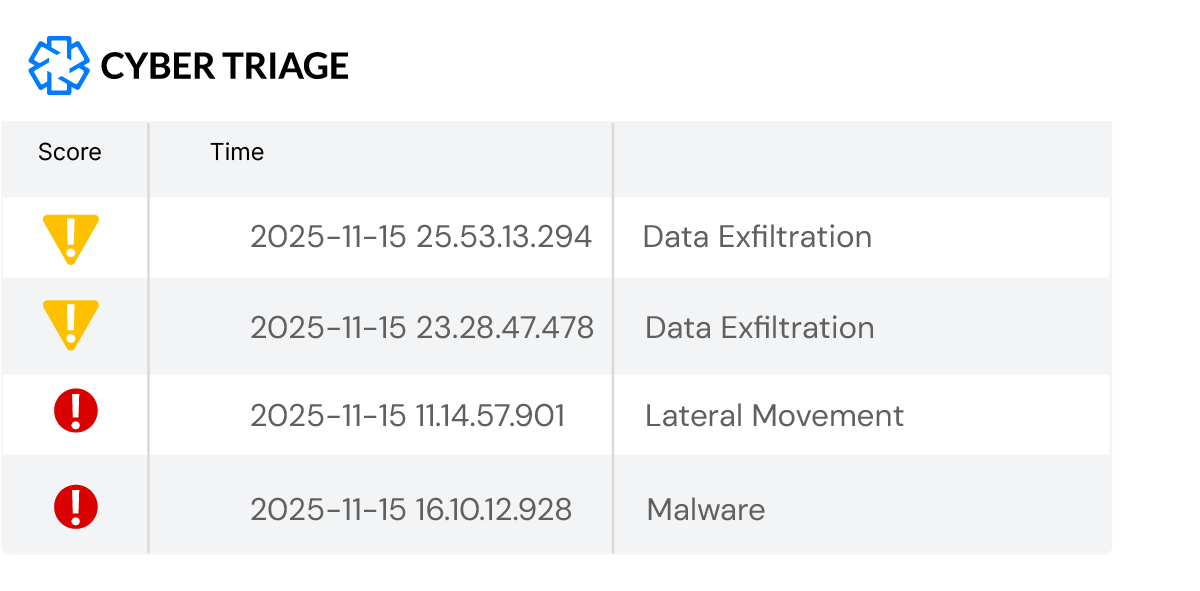This screenshot has height=591, width=1200.
Task: Click the red alert icon beside Malware
Action: click(x=75, y=507)
